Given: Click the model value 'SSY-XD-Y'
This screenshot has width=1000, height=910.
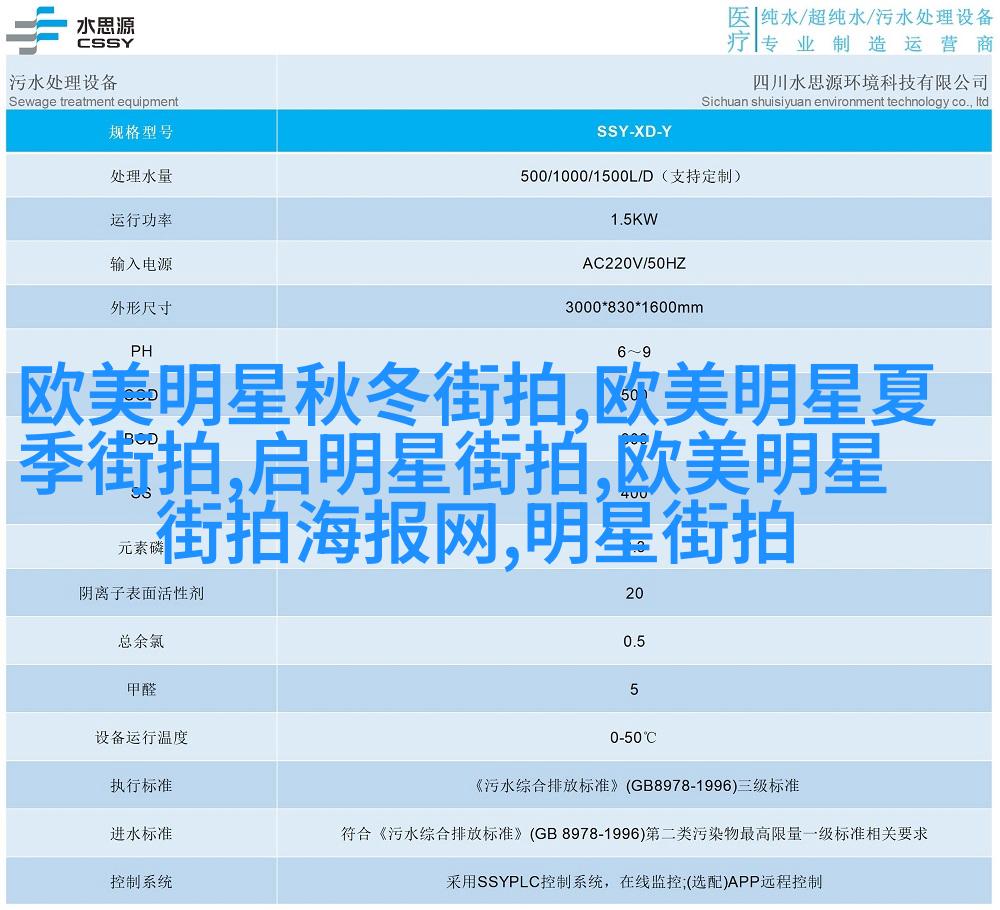Looking at the screenshot, I should click(634, 131).
